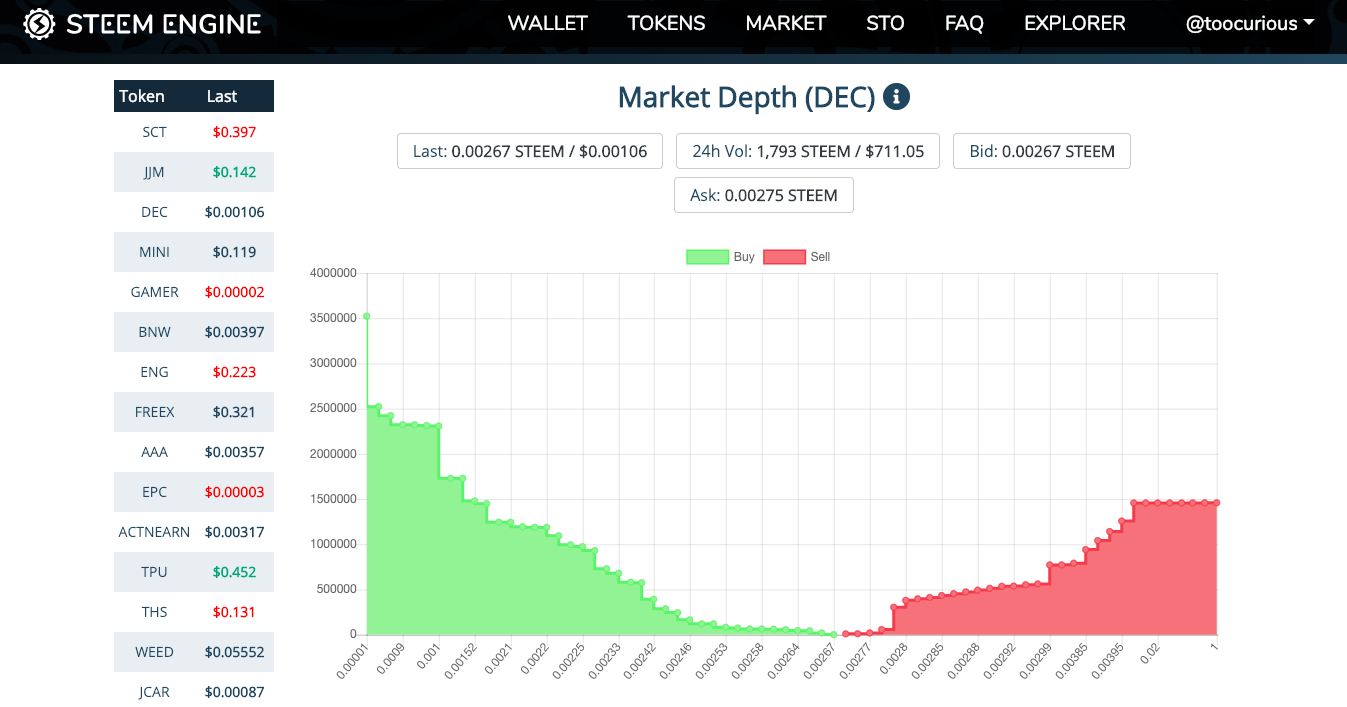
Task: Open the @toocurious account dropdown
Action: click(1249, 24)
